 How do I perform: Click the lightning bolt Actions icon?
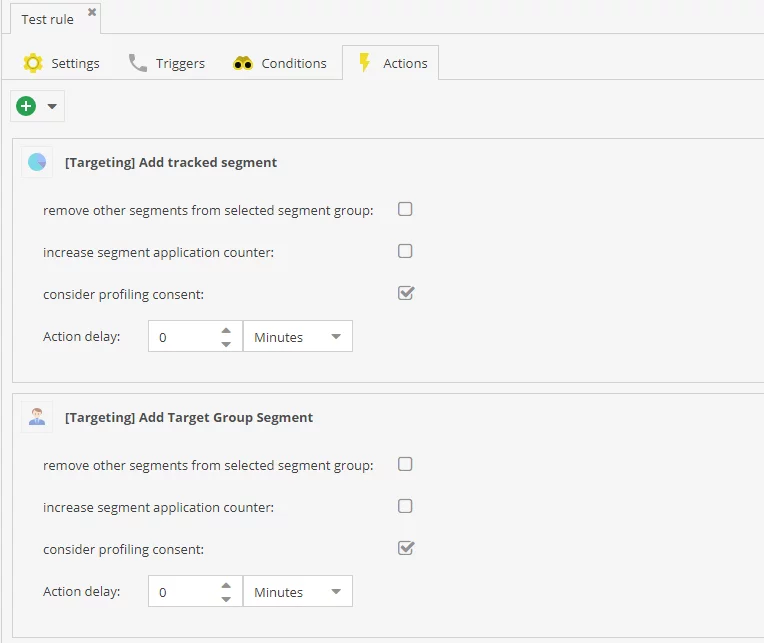pyautogui.click(x=364, y=62)
